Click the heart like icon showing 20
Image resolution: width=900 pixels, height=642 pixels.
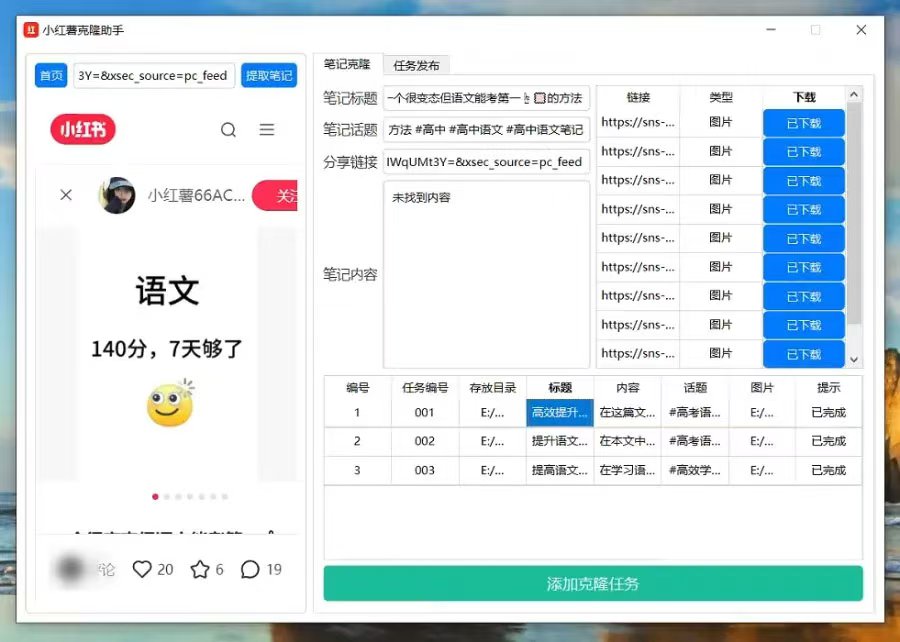143,569
